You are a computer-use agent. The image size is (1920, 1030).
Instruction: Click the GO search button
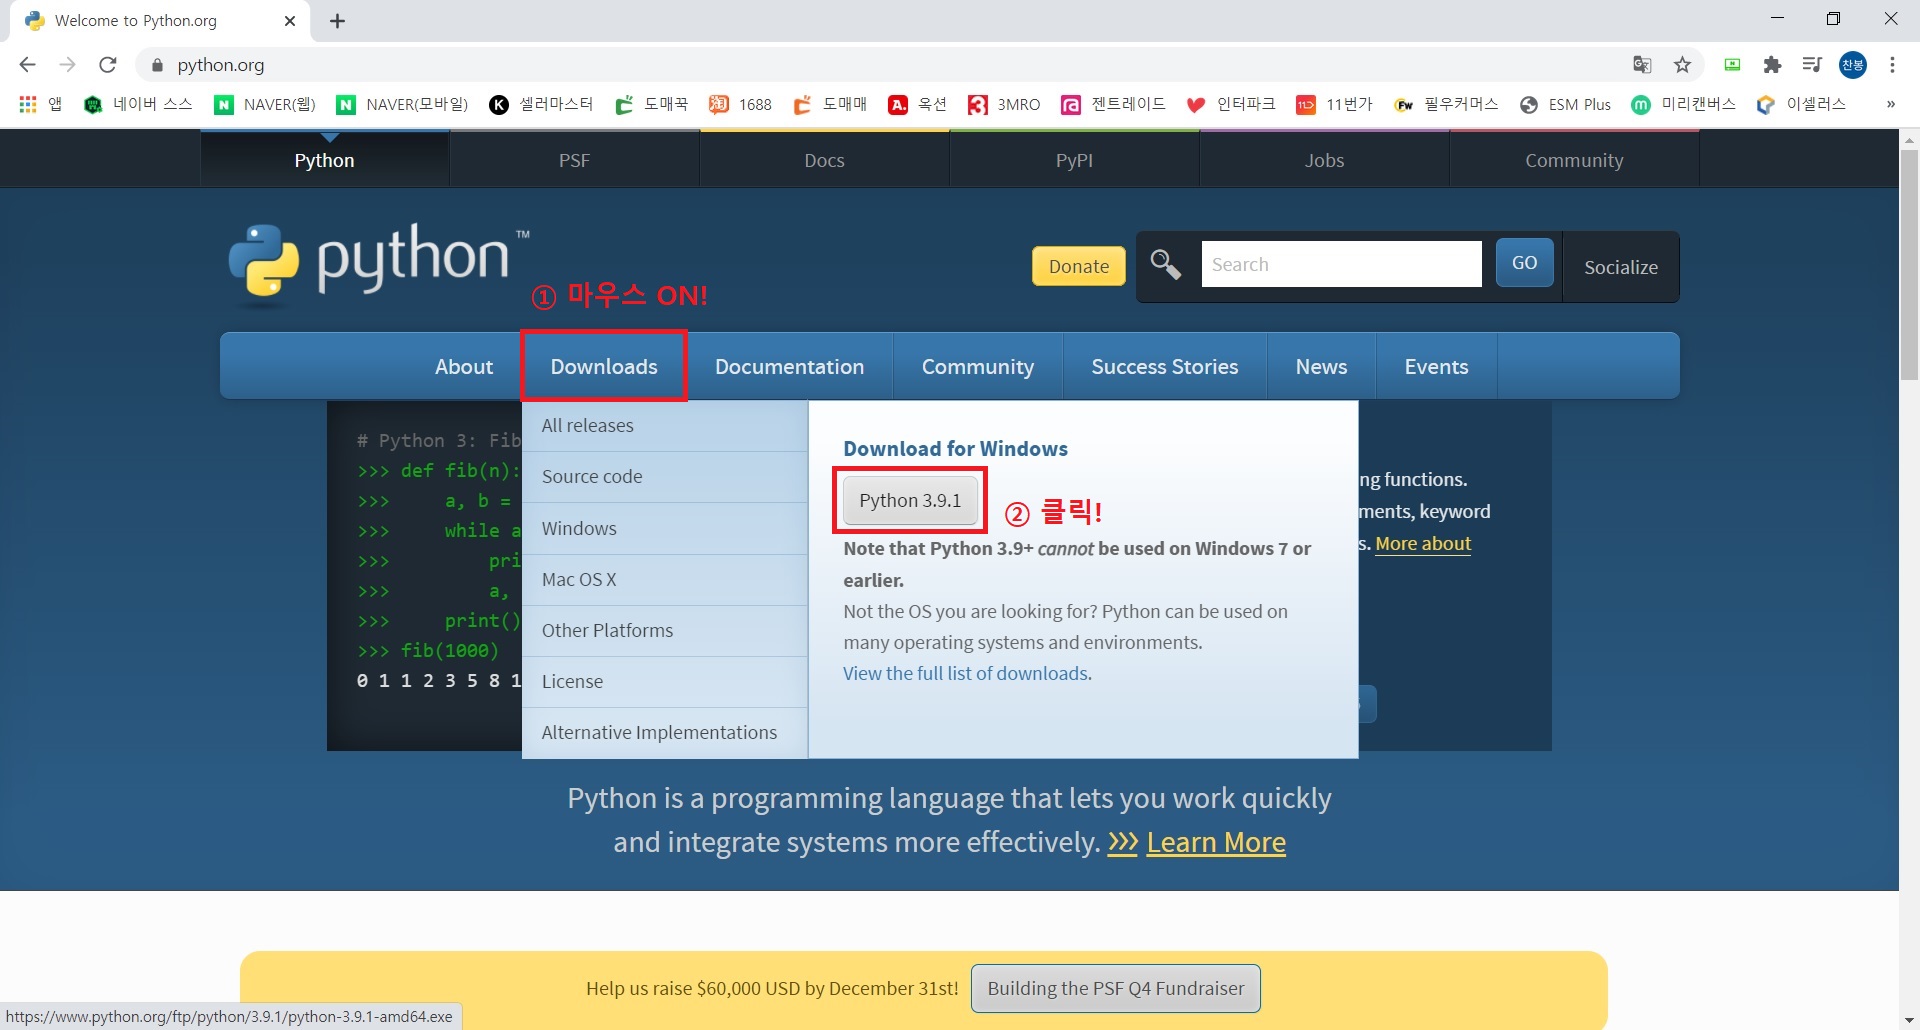pos(1524,263)
